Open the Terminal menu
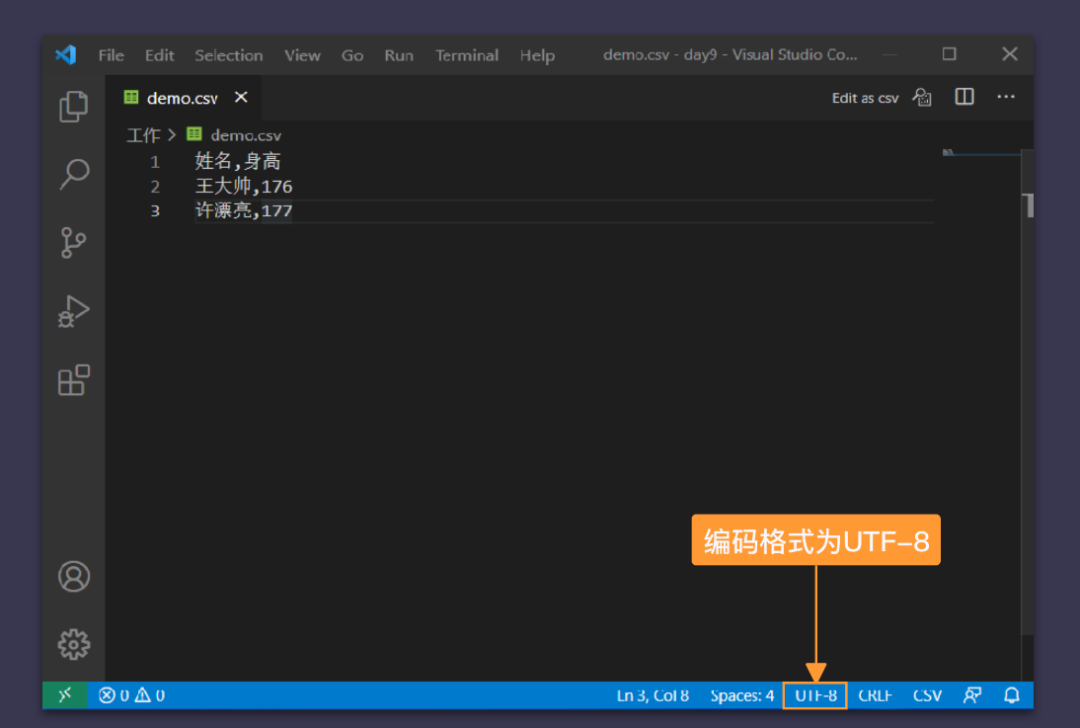Image resolution: width=1080 pixels, height=728 pixels. tap(466, 56)
